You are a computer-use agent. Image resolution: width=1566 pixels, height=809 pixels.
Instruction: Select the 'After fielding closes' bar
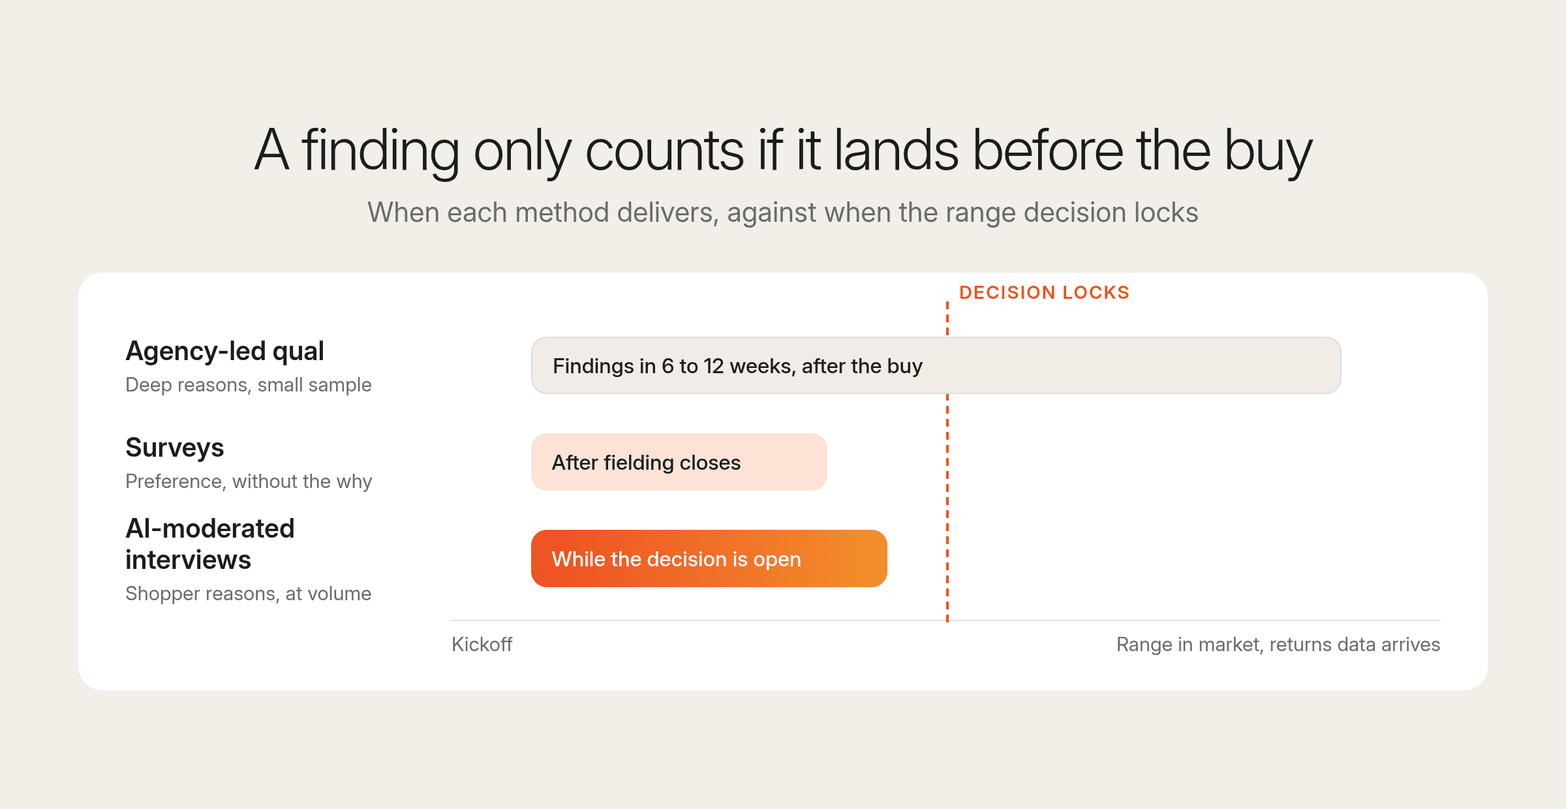tap(679, 462)
